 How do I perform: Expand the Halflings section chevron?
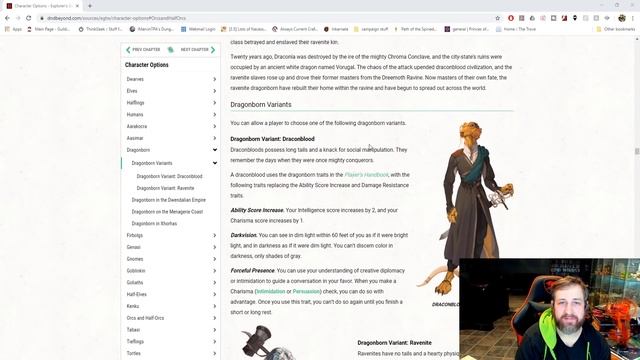point(214,103)
